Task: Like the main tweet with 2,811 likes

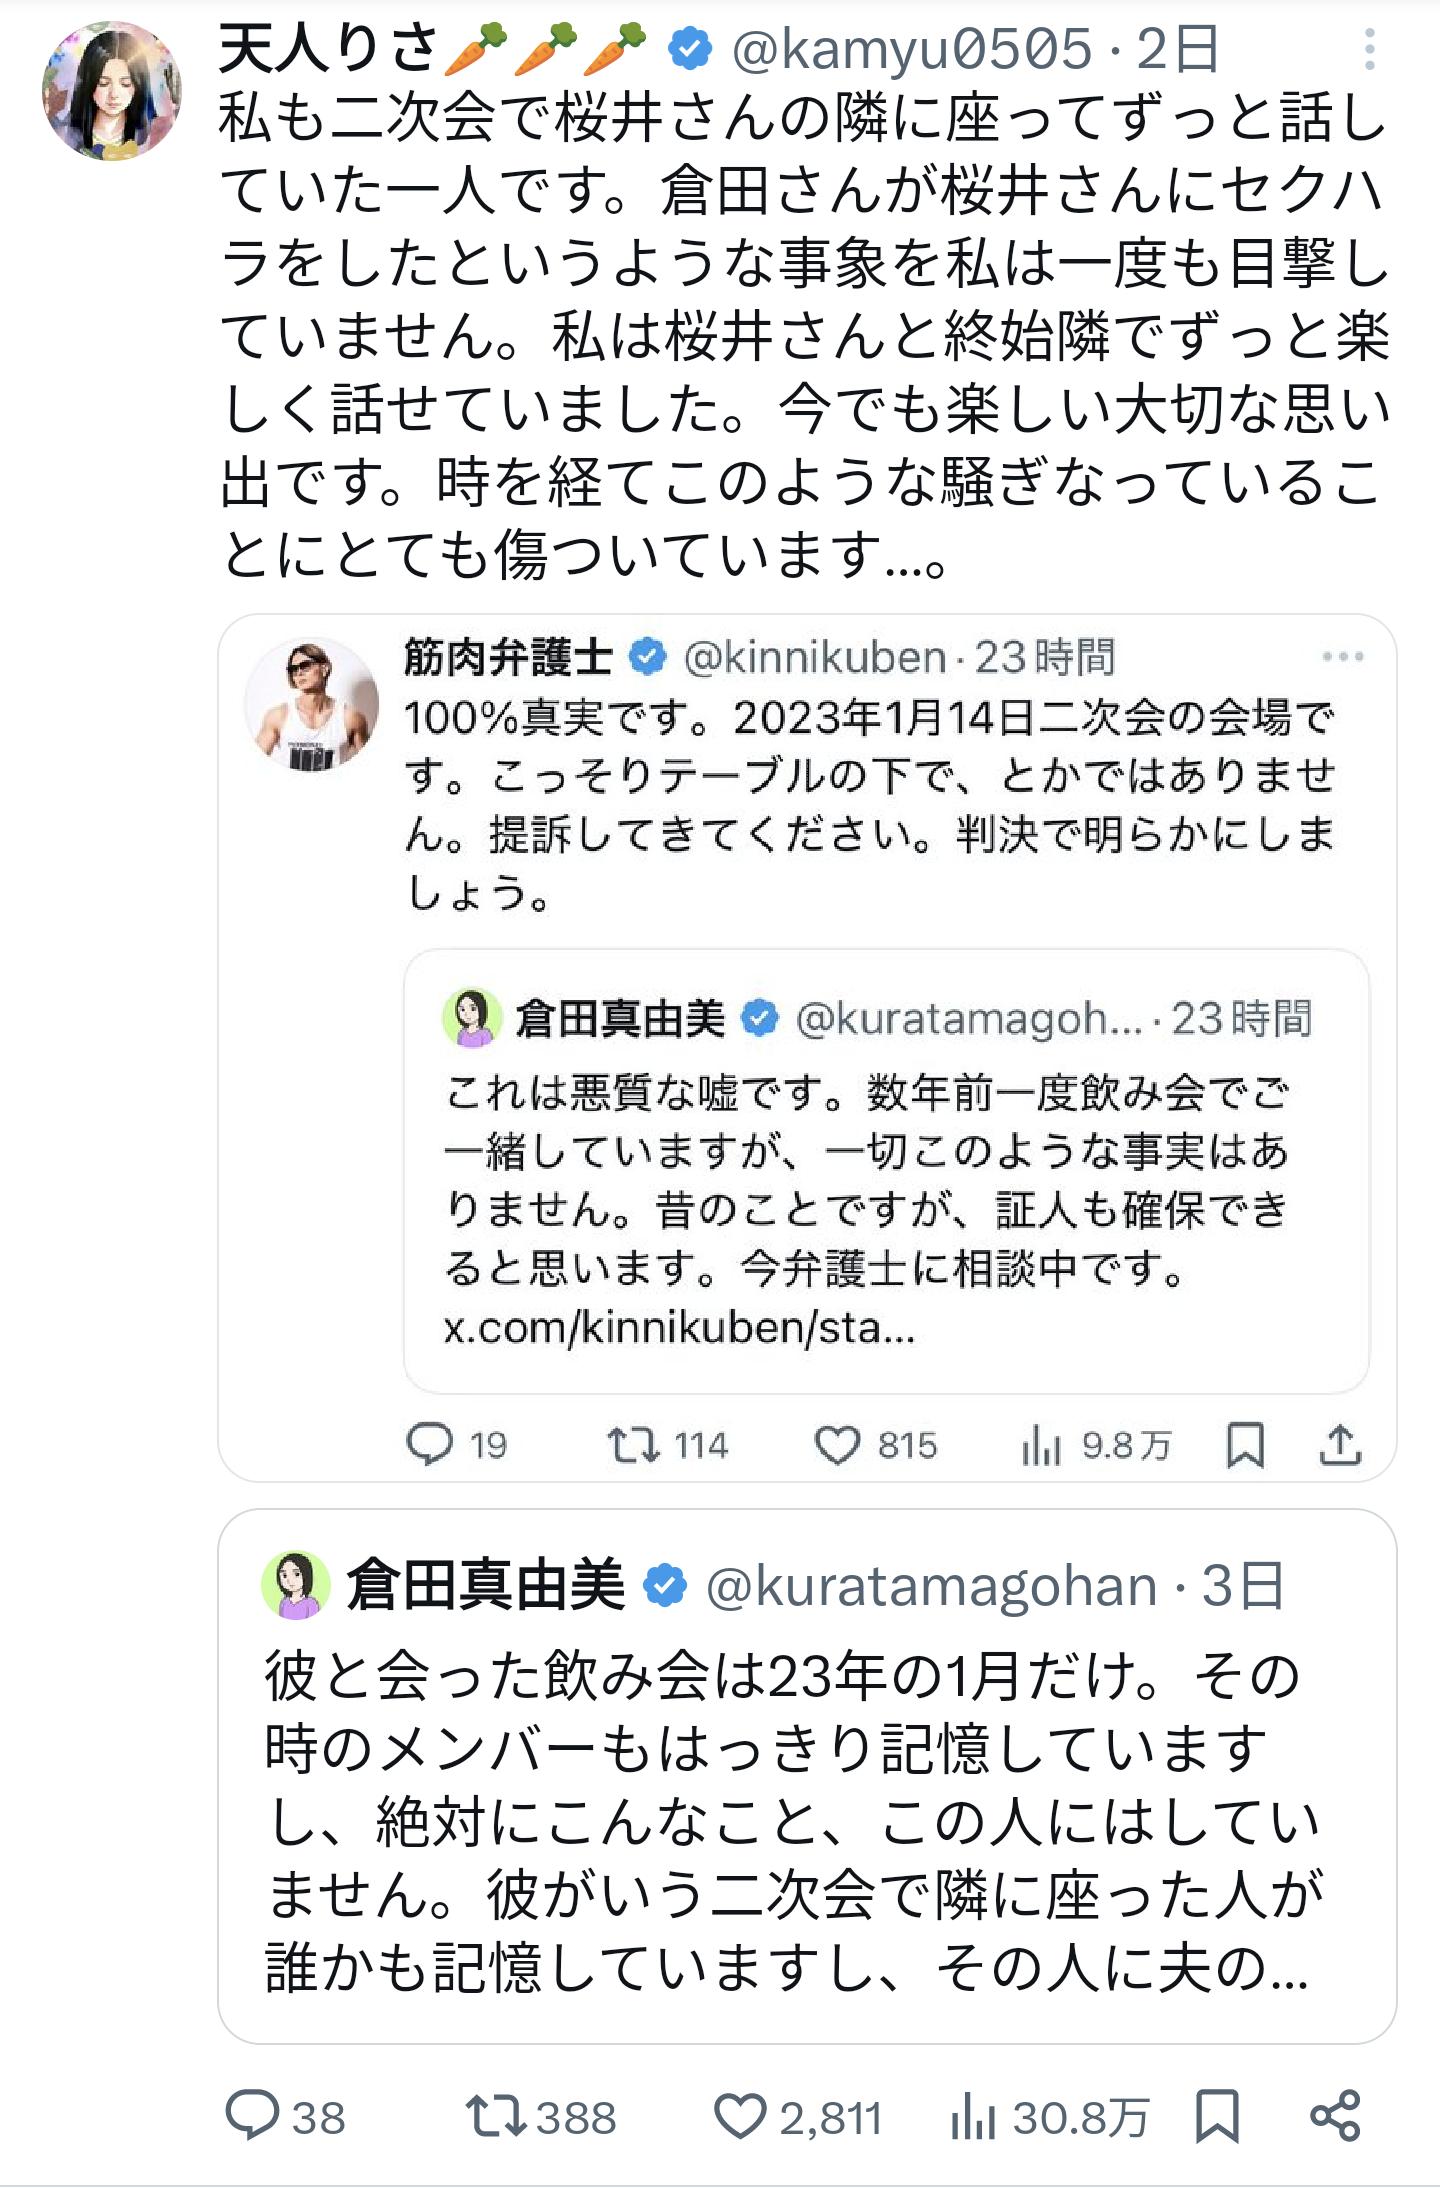Action: click(739, 2115)
